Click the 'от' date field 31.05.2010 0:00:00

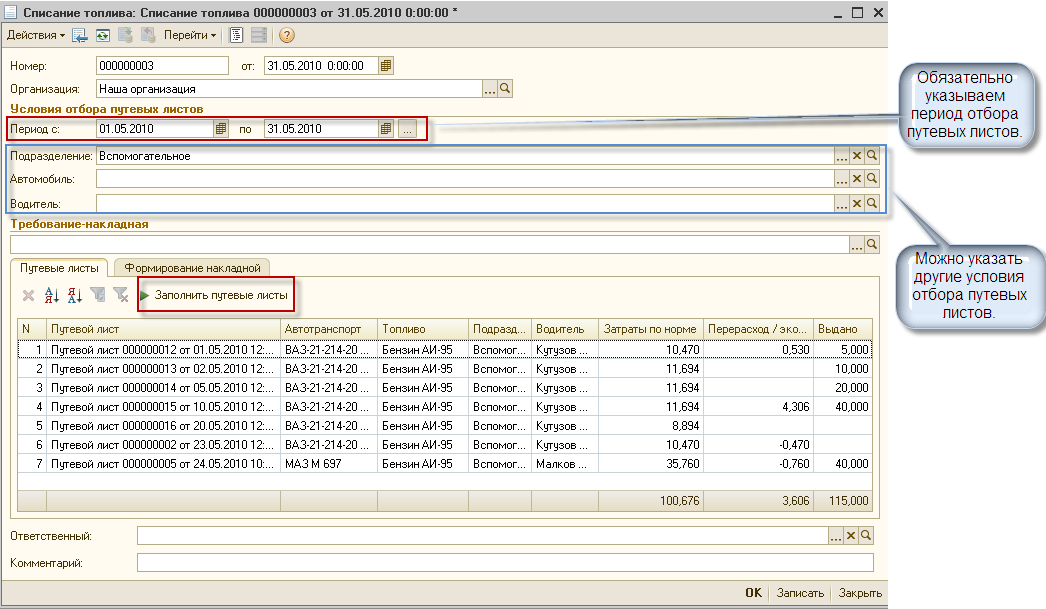tap(321, 65)
